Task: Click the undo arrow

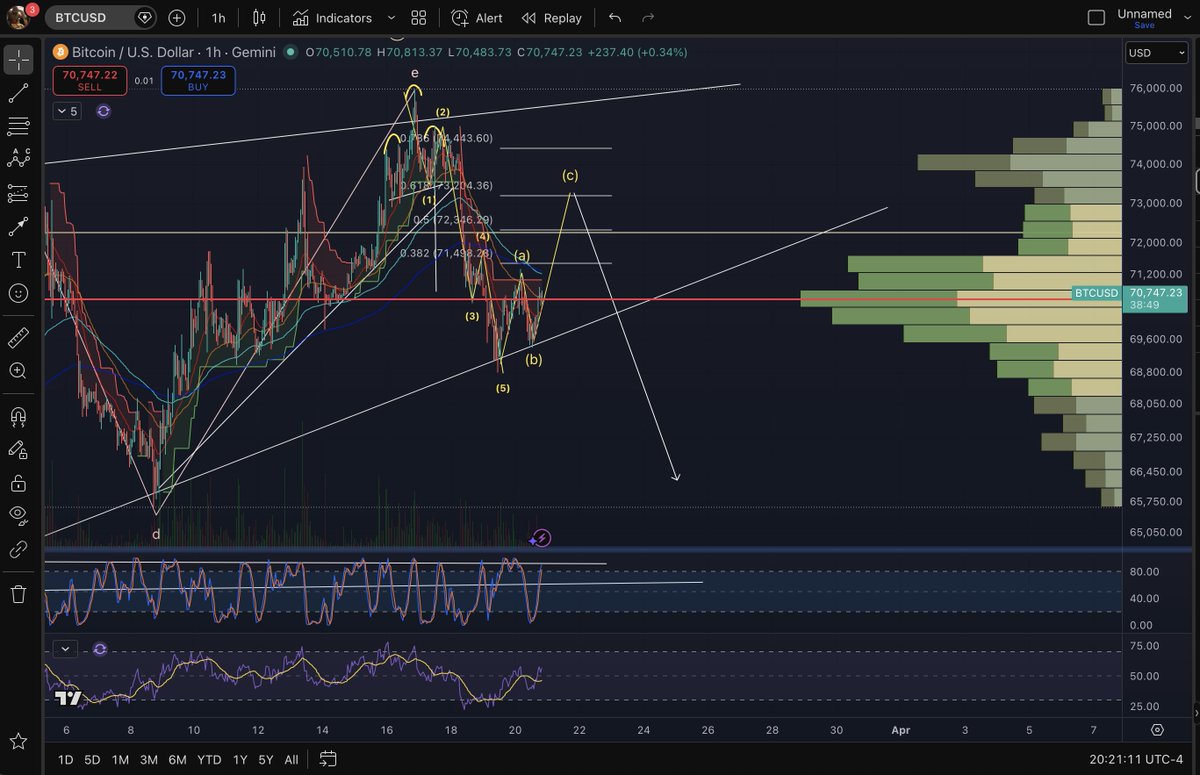Action: [x=615, y=18]
